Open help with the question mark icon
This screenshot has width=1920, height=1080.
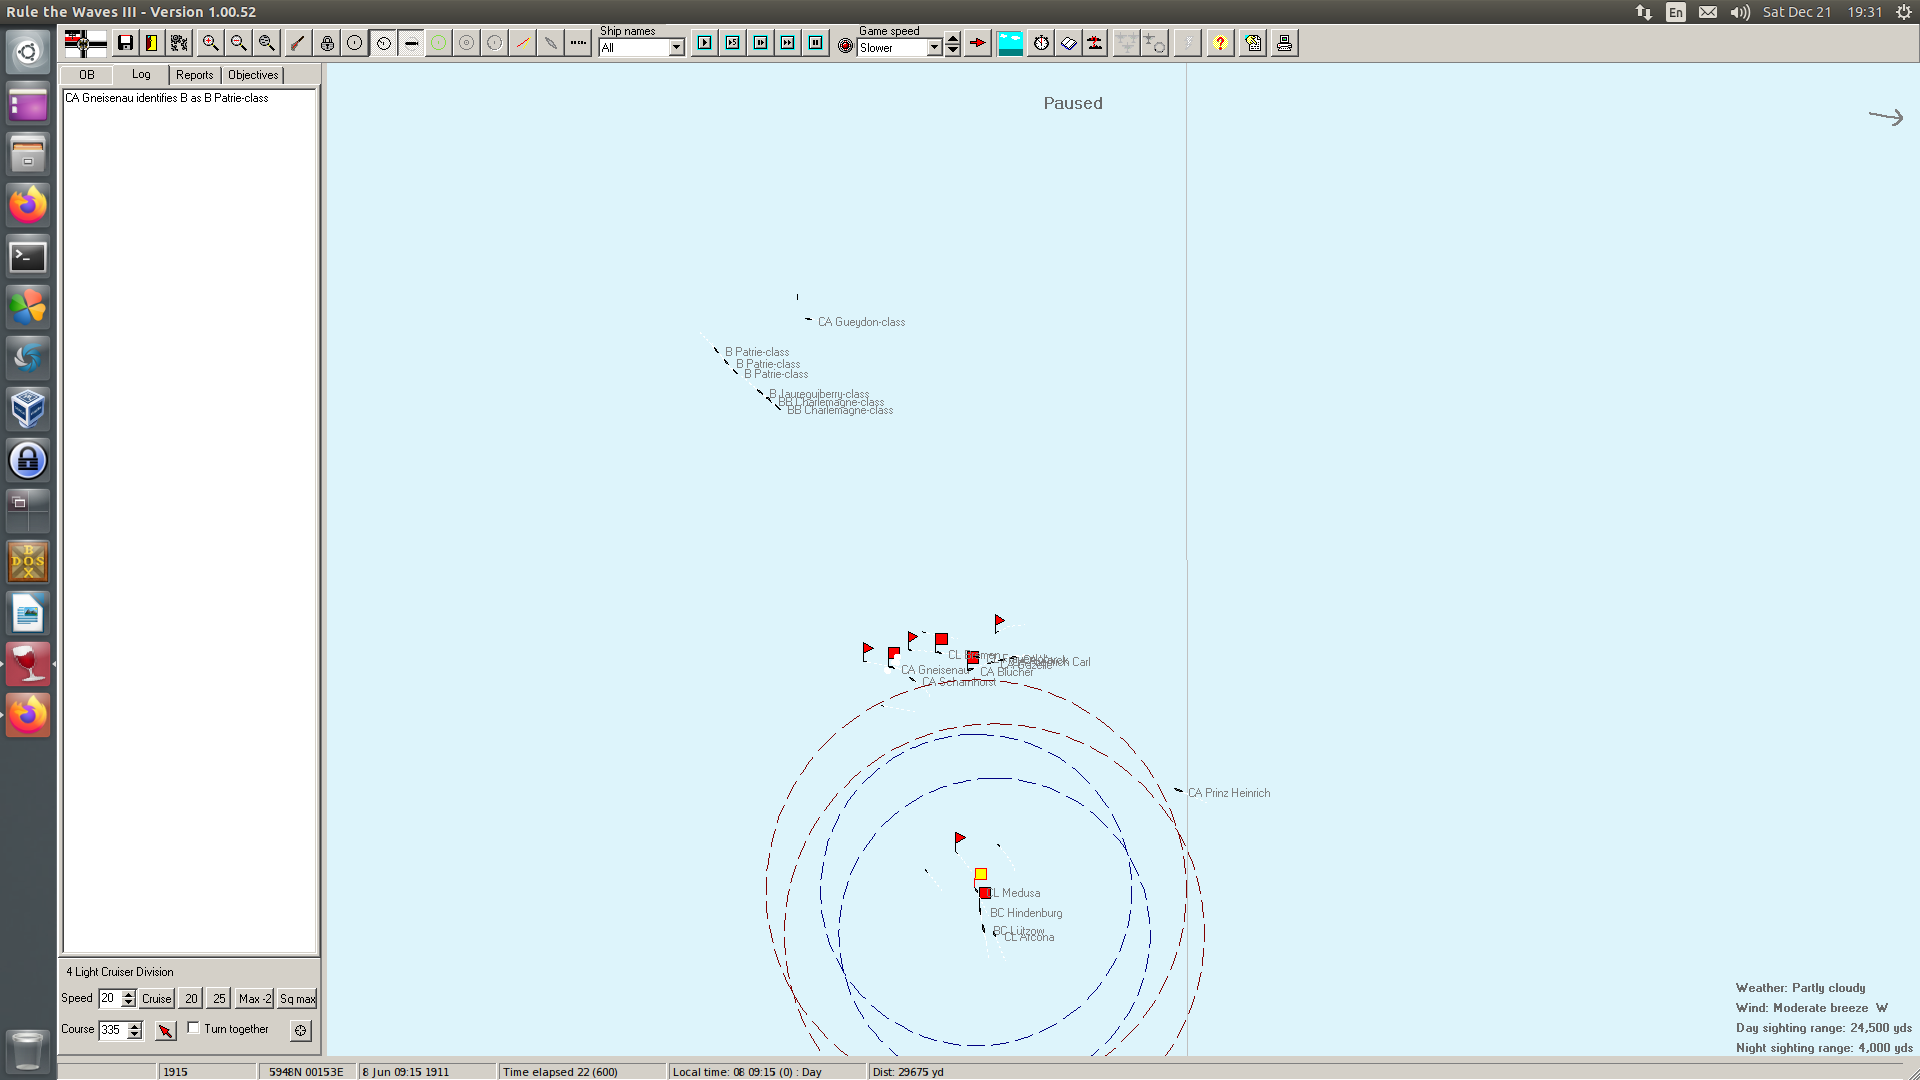(1220, 43)
